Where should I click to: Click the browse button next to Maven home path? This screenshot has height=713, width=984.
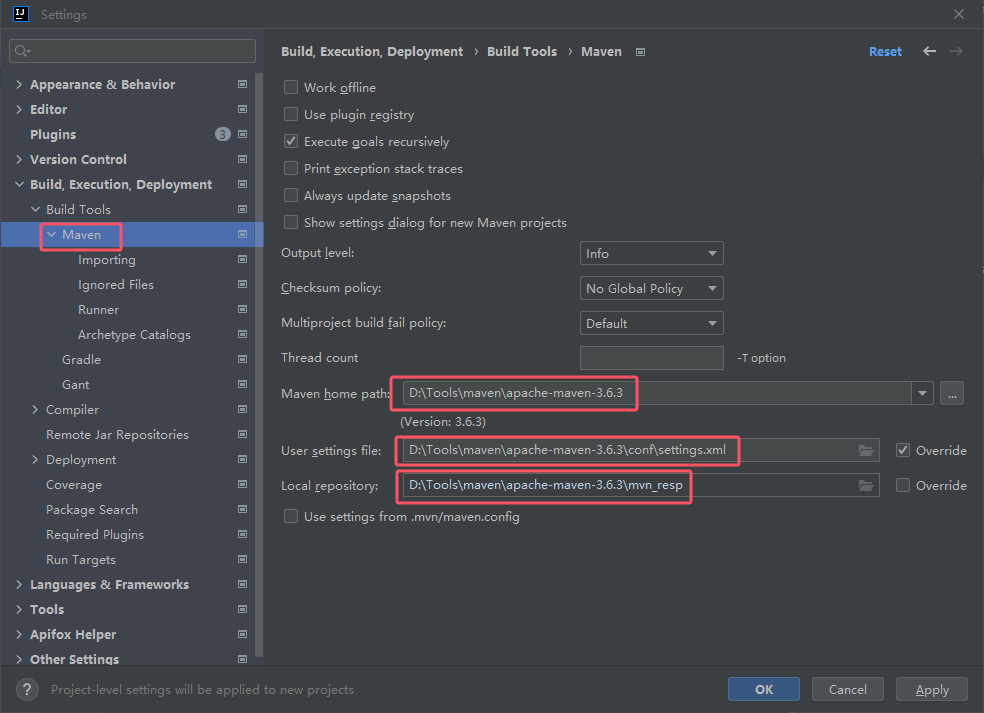(951, 393)
